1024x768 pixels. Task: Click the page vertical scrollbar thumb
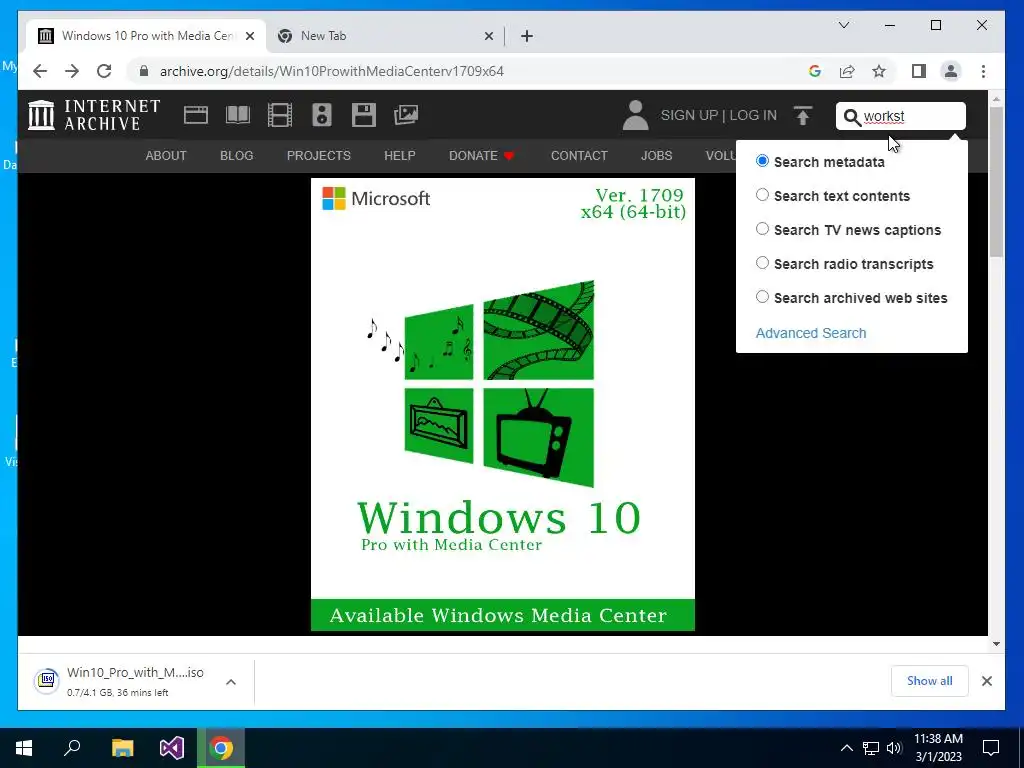coord(996,182)
